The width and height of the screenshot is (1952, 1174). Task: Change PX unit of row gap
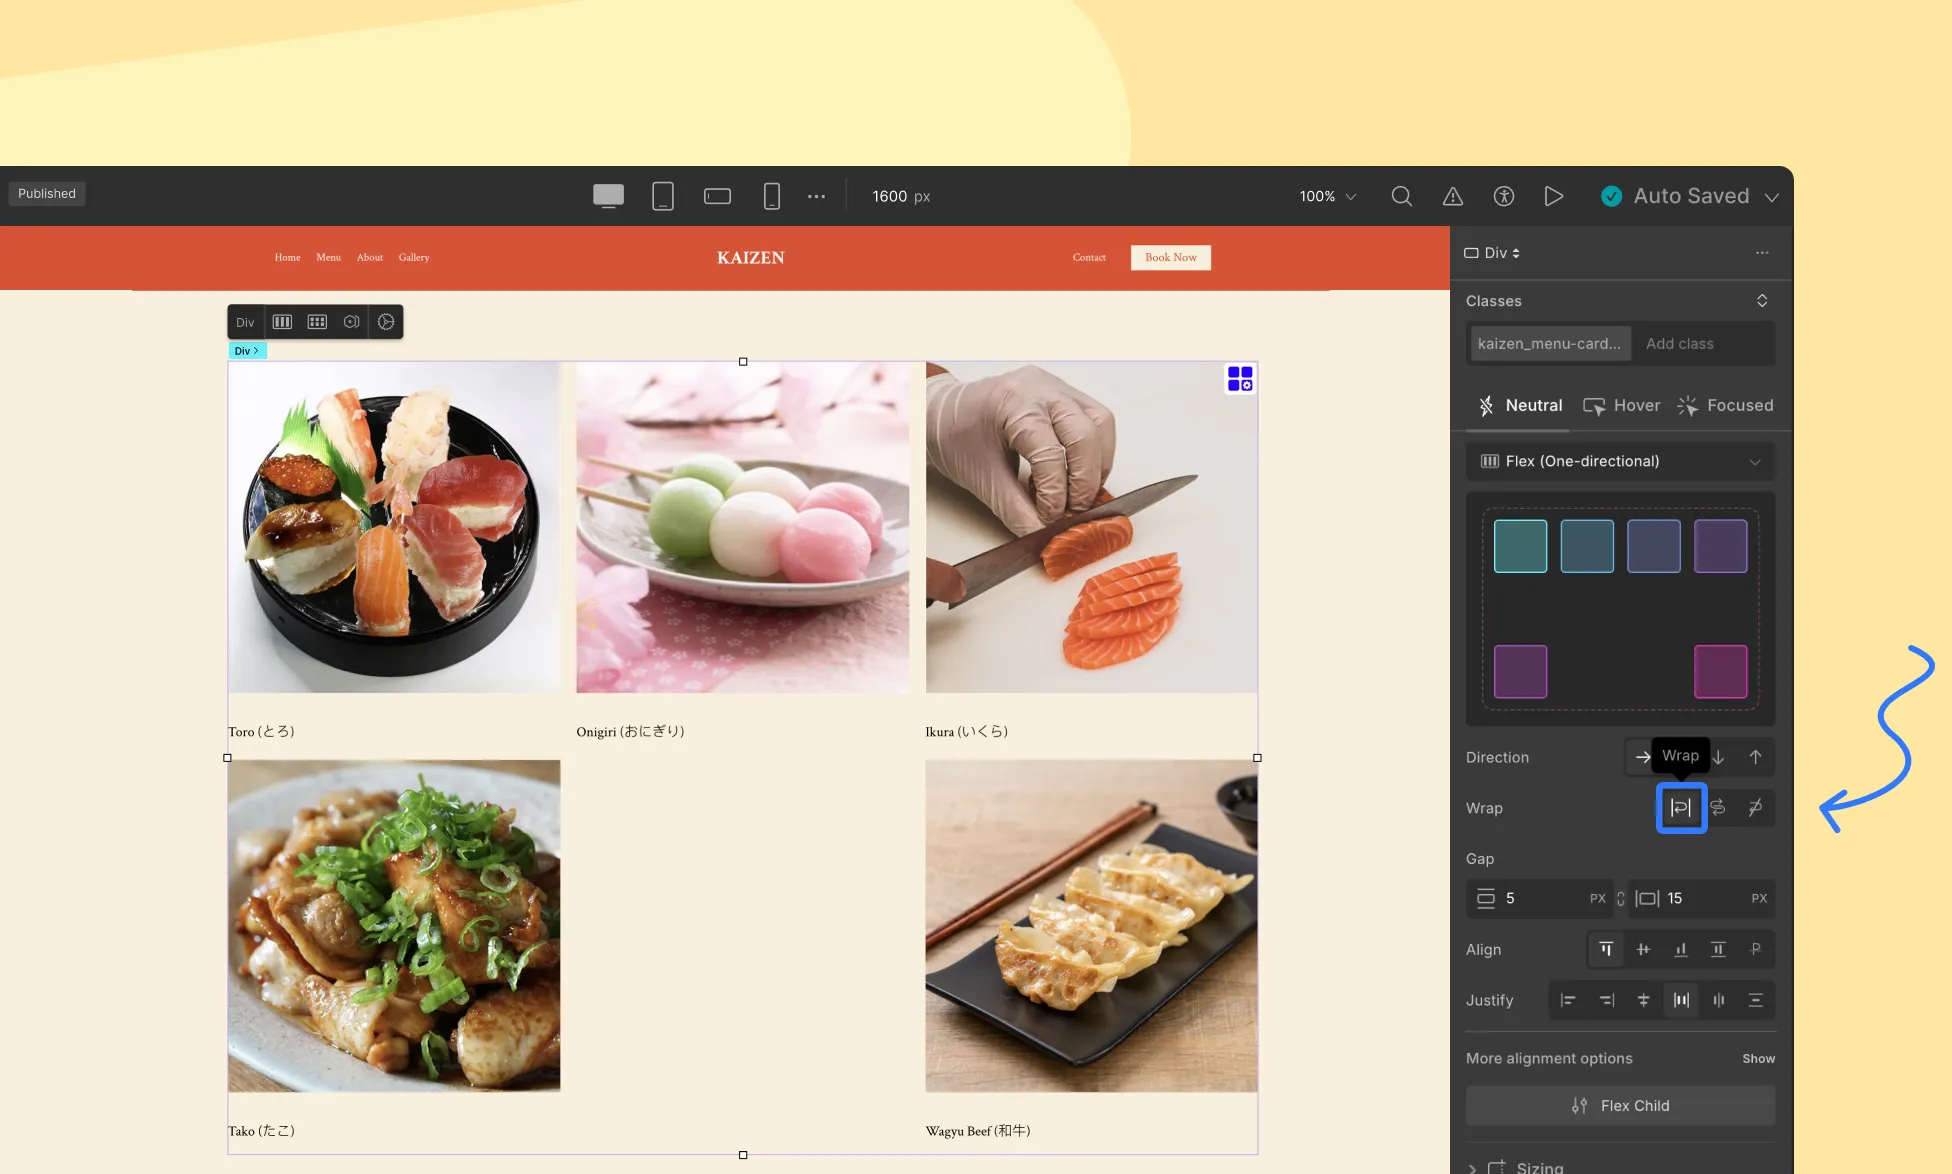[x=1598, y=898]
